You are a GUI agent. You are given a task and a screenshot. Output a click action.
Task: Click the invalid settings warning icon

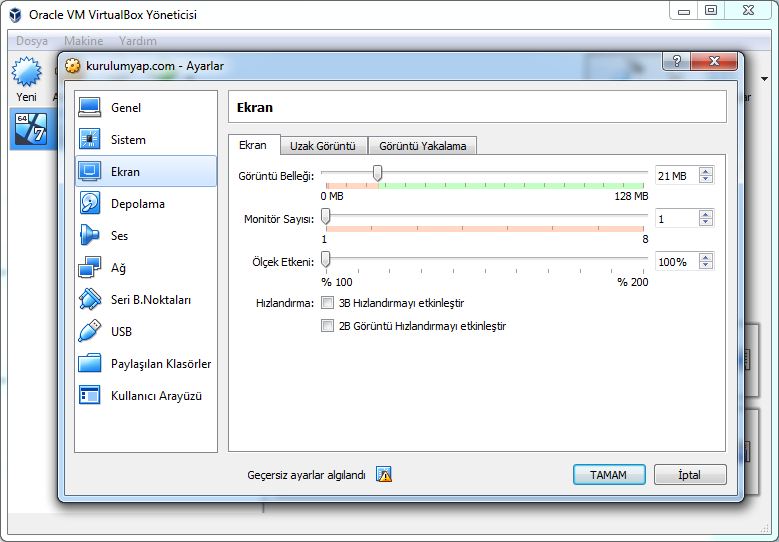click(x=384, y=475)
